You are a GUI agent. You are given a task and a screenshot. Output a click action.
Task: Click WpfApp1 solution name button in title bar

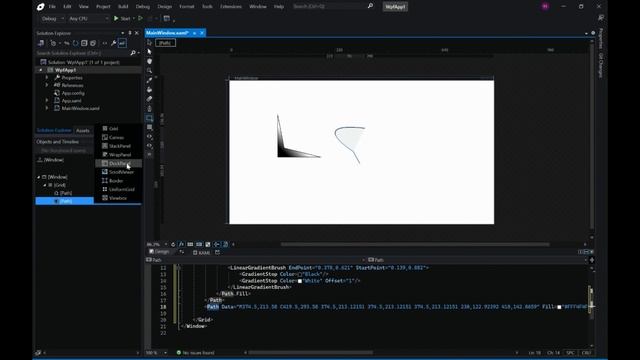pos(395,7)
